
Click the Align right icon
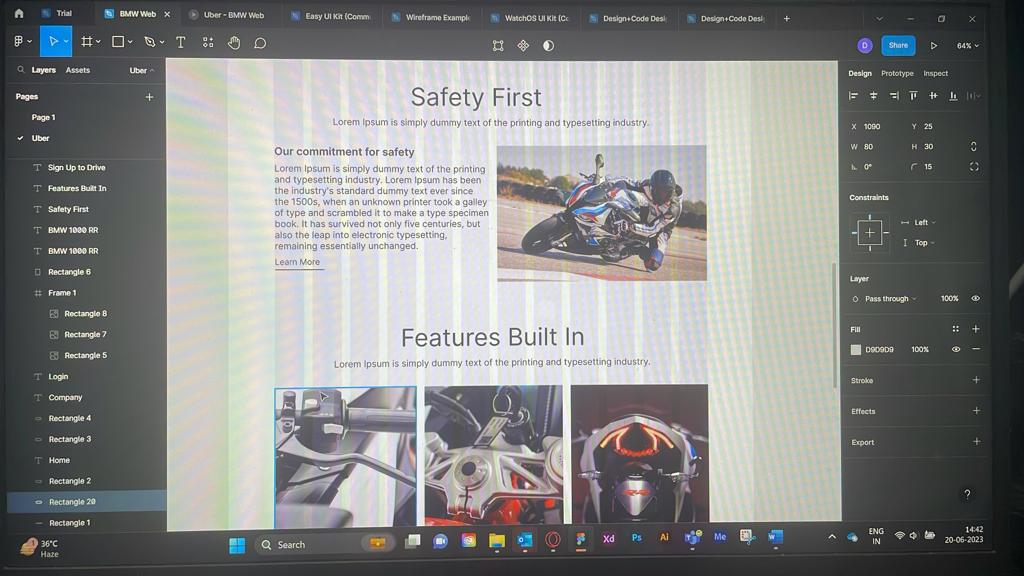[x=893, y=96]
